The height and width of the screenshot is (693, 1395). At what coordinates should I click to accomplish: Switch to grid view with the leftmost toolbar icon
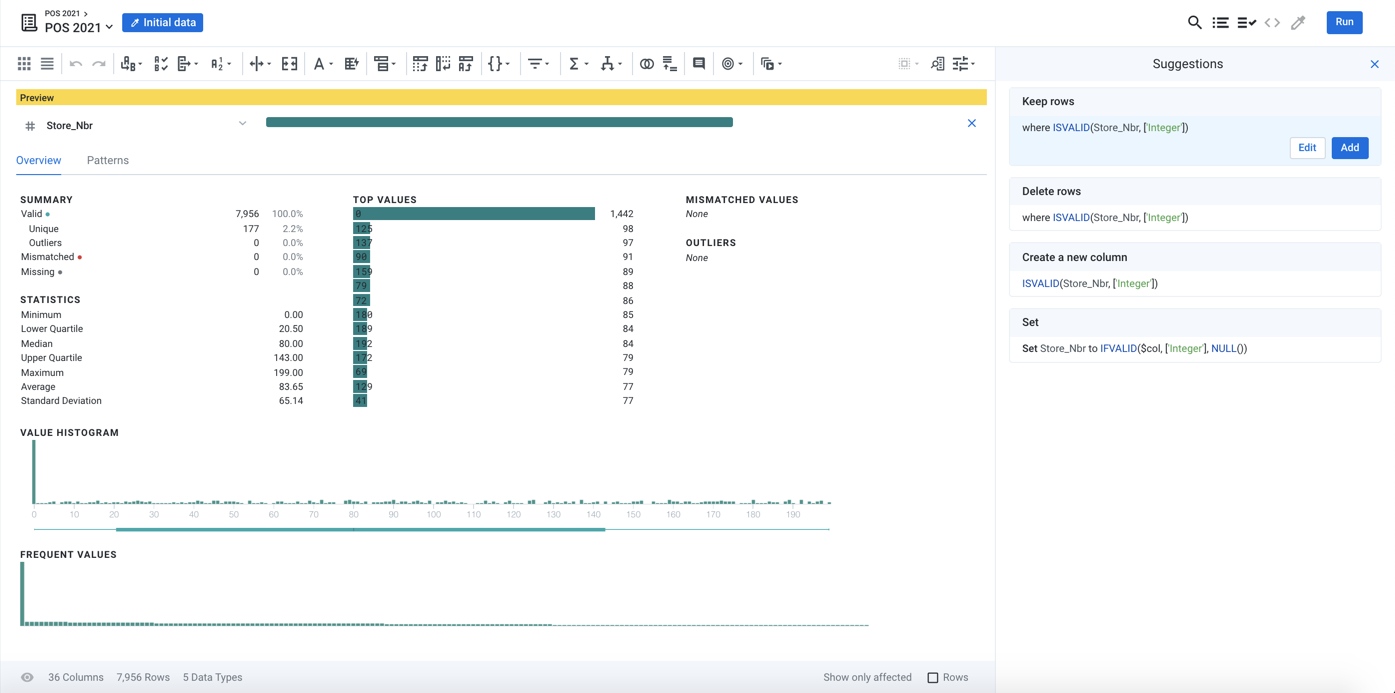pyautogui.click(x=23, y=63)
